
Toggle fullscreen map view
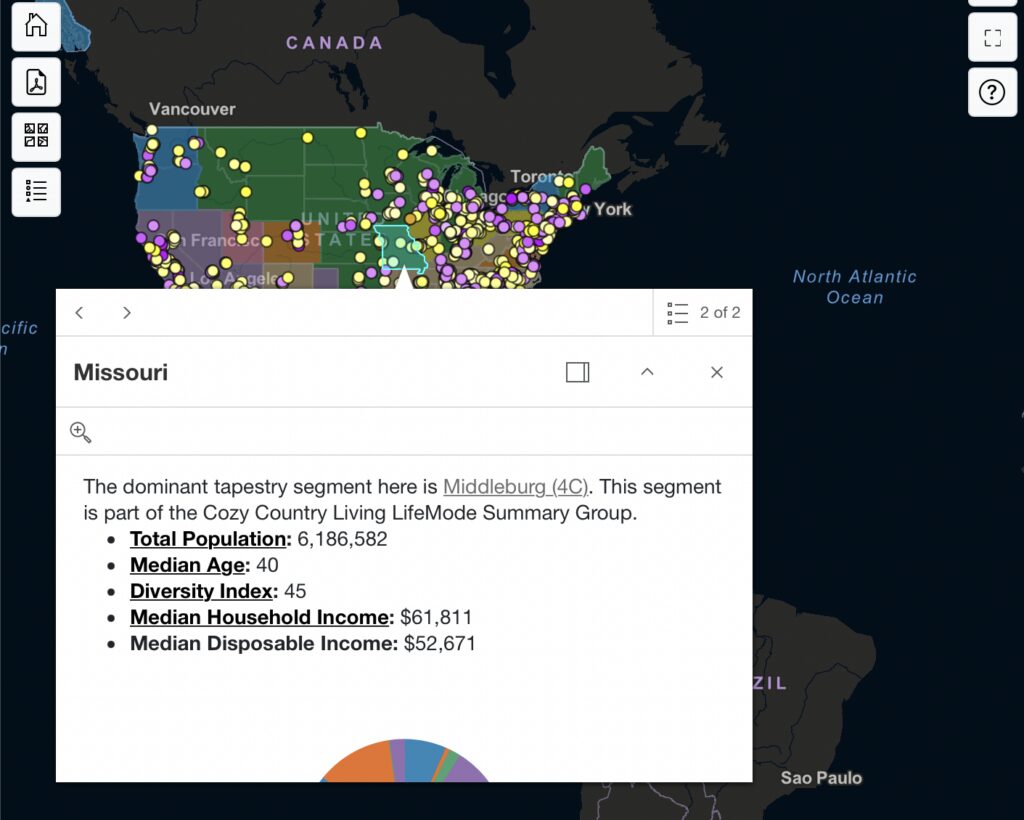[x=992, y=38]
